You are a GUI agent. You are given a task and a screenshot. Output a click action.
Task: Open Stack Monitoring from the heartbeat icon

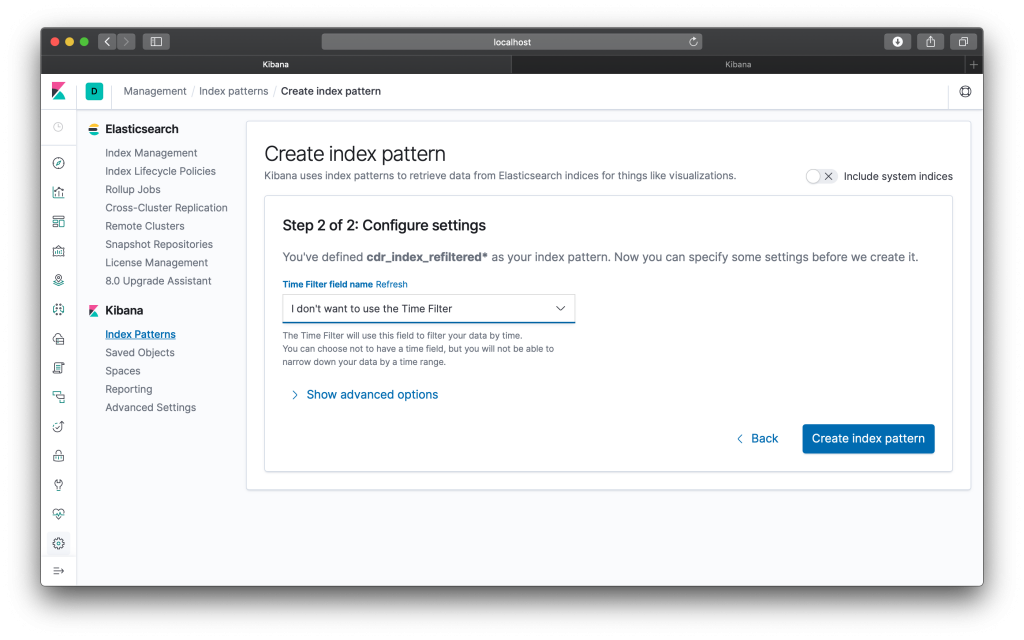pyautogui.click(x=59, y=514)
